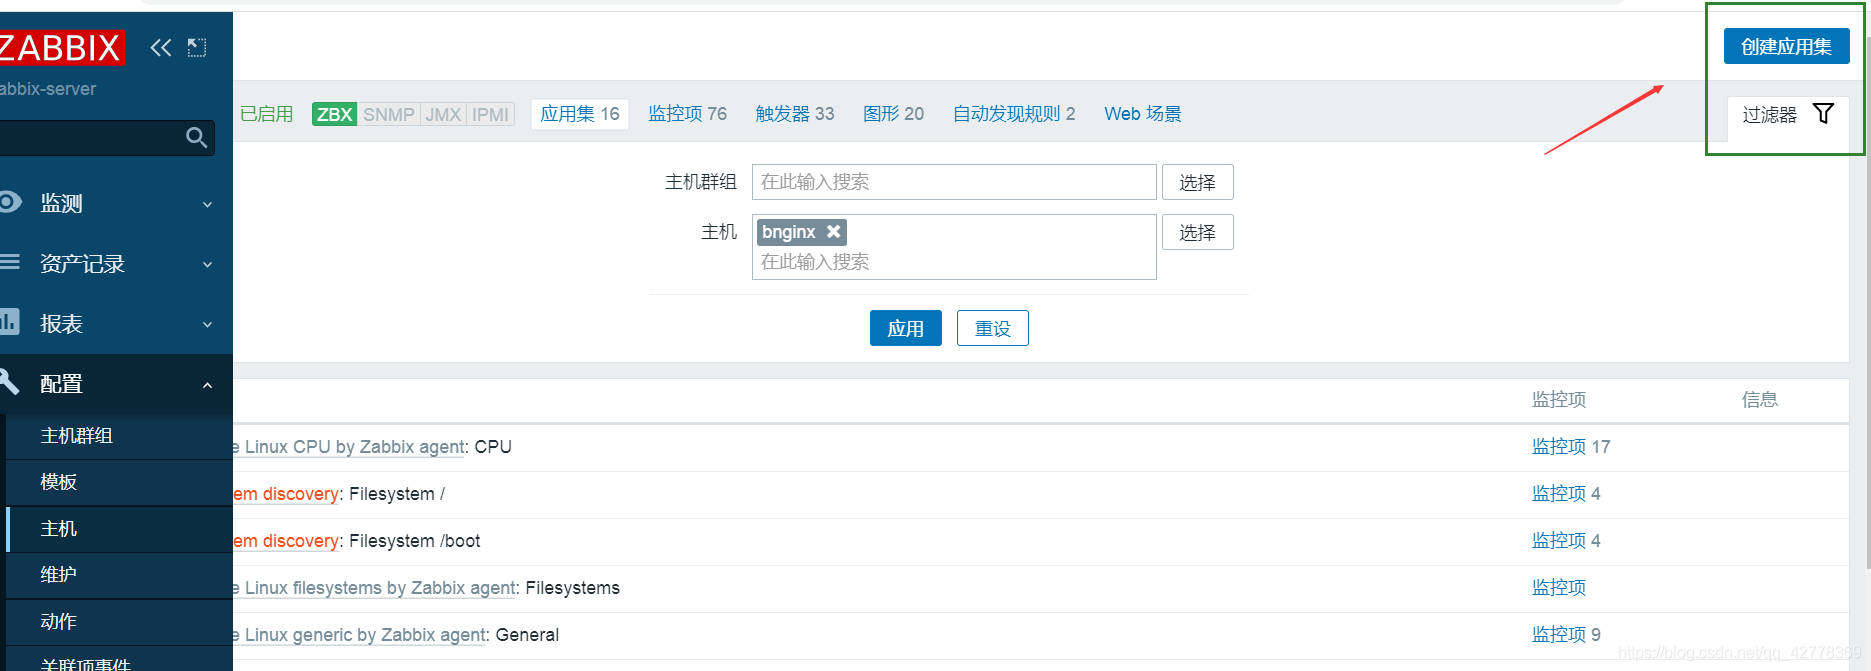Collapse sidebar with double-arrow icon

click(161, 47)
